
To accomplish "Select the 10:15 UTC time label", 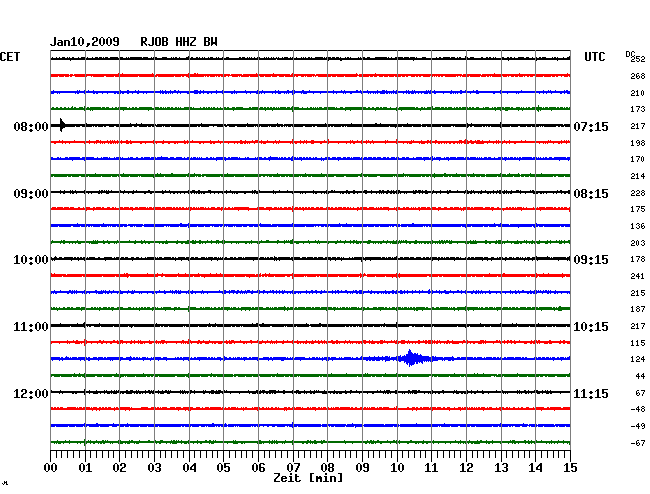I will (591, 327).
